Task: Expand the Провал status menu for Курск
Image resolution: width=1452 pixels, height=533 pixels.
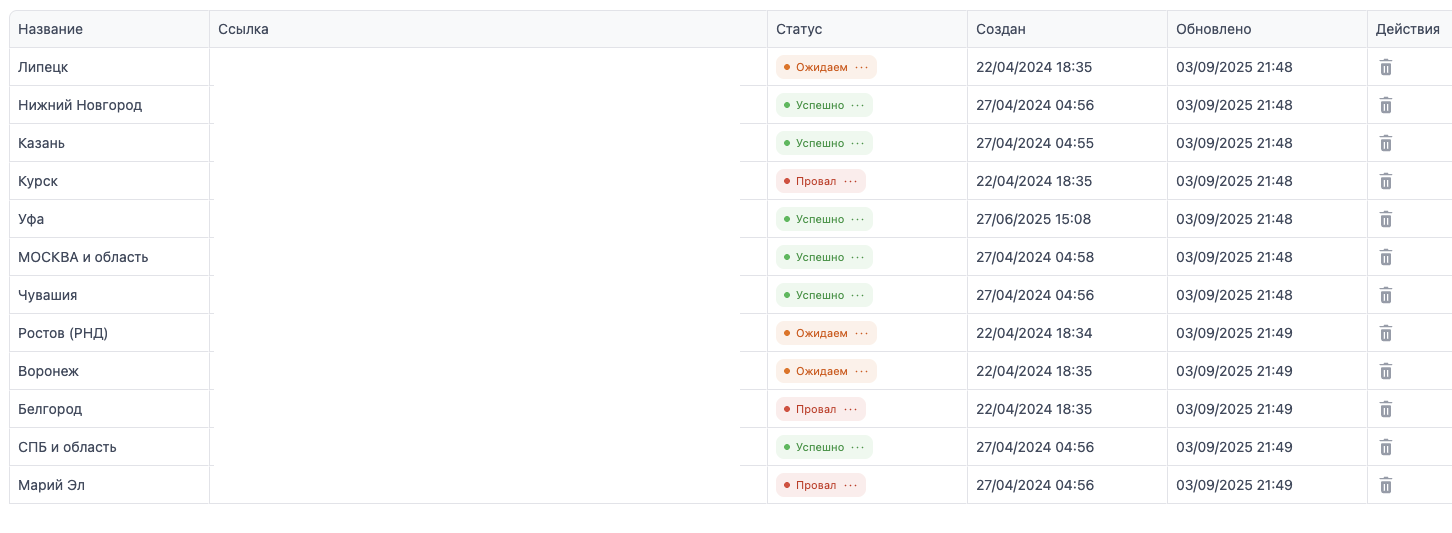Action: pos(850,181)
